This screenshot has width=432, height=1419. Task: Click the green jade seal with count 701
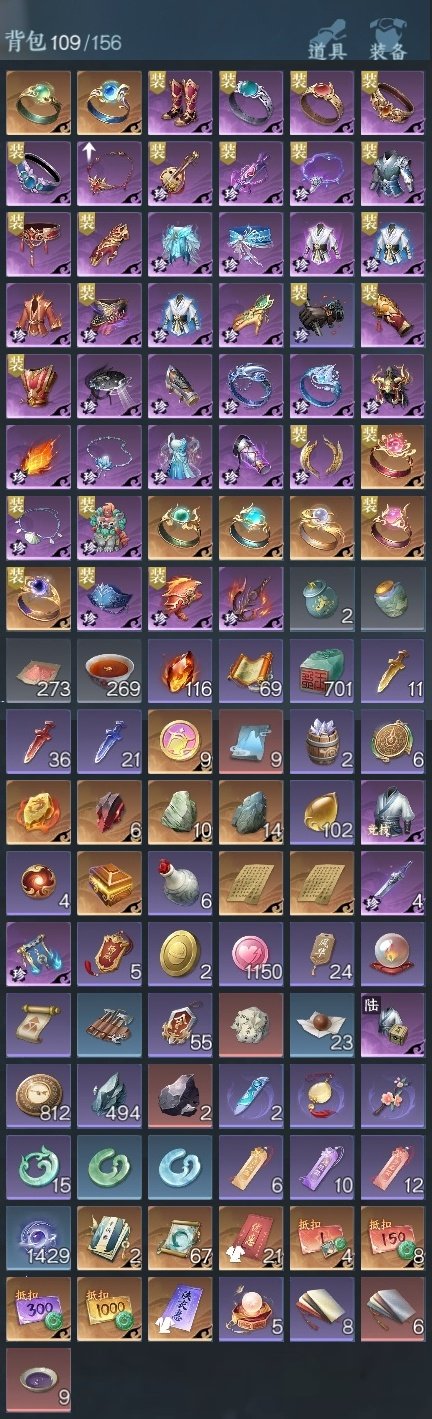click(x=323, y=669)
